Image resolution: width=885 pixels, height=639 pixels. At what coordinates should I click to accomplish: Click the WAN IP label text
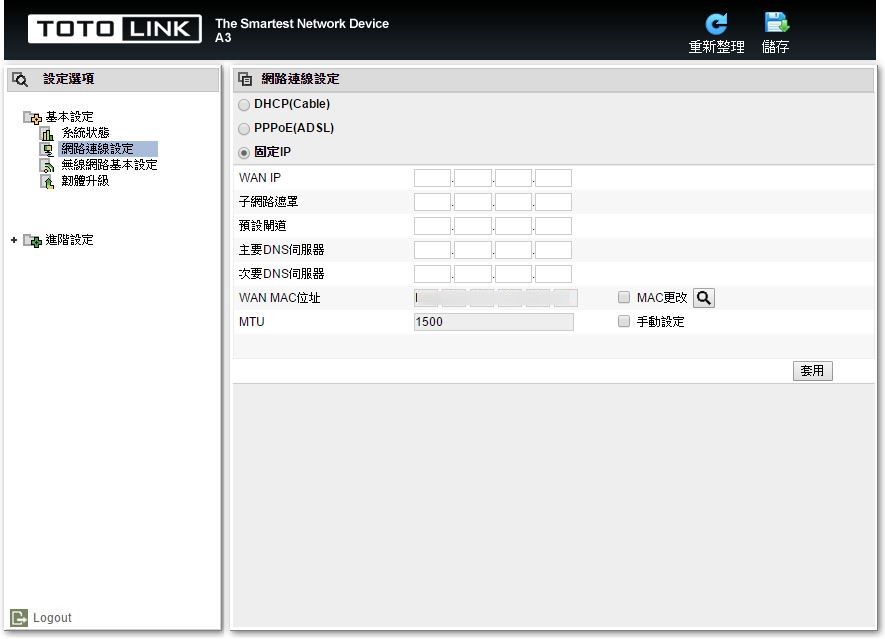tap(260, 178)
